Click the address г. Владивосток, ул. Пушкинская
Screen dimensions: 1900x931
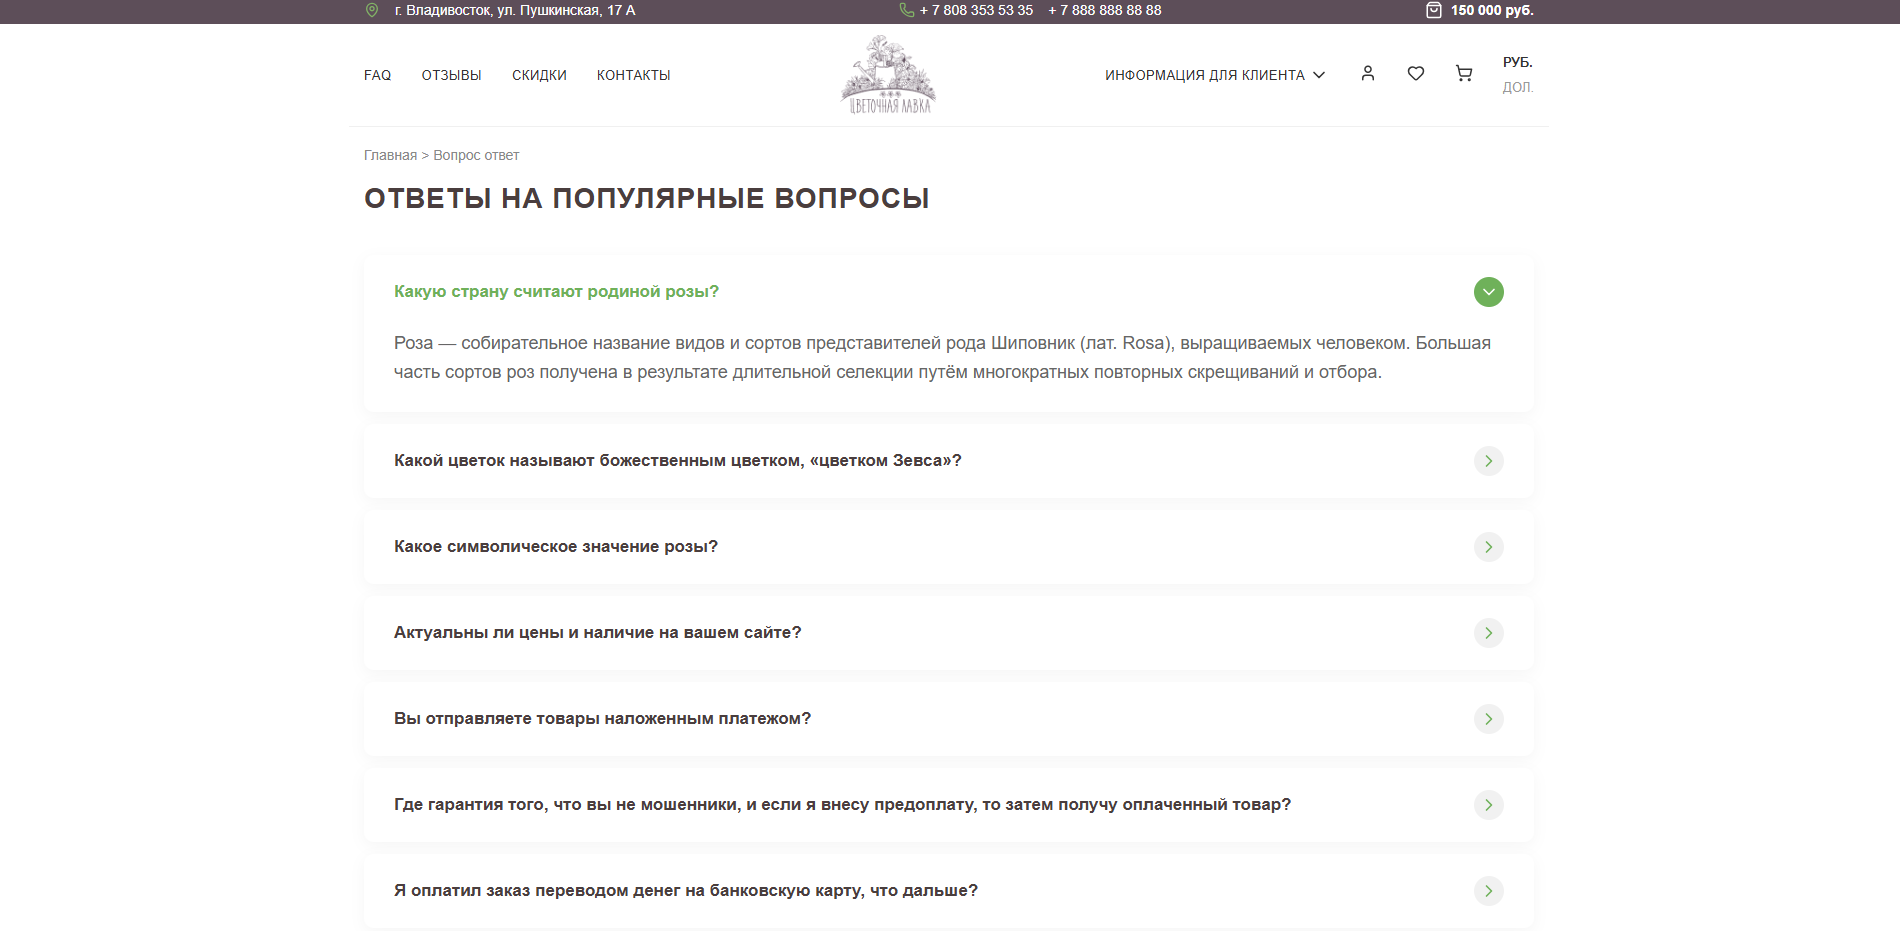[x=515, y=10]
